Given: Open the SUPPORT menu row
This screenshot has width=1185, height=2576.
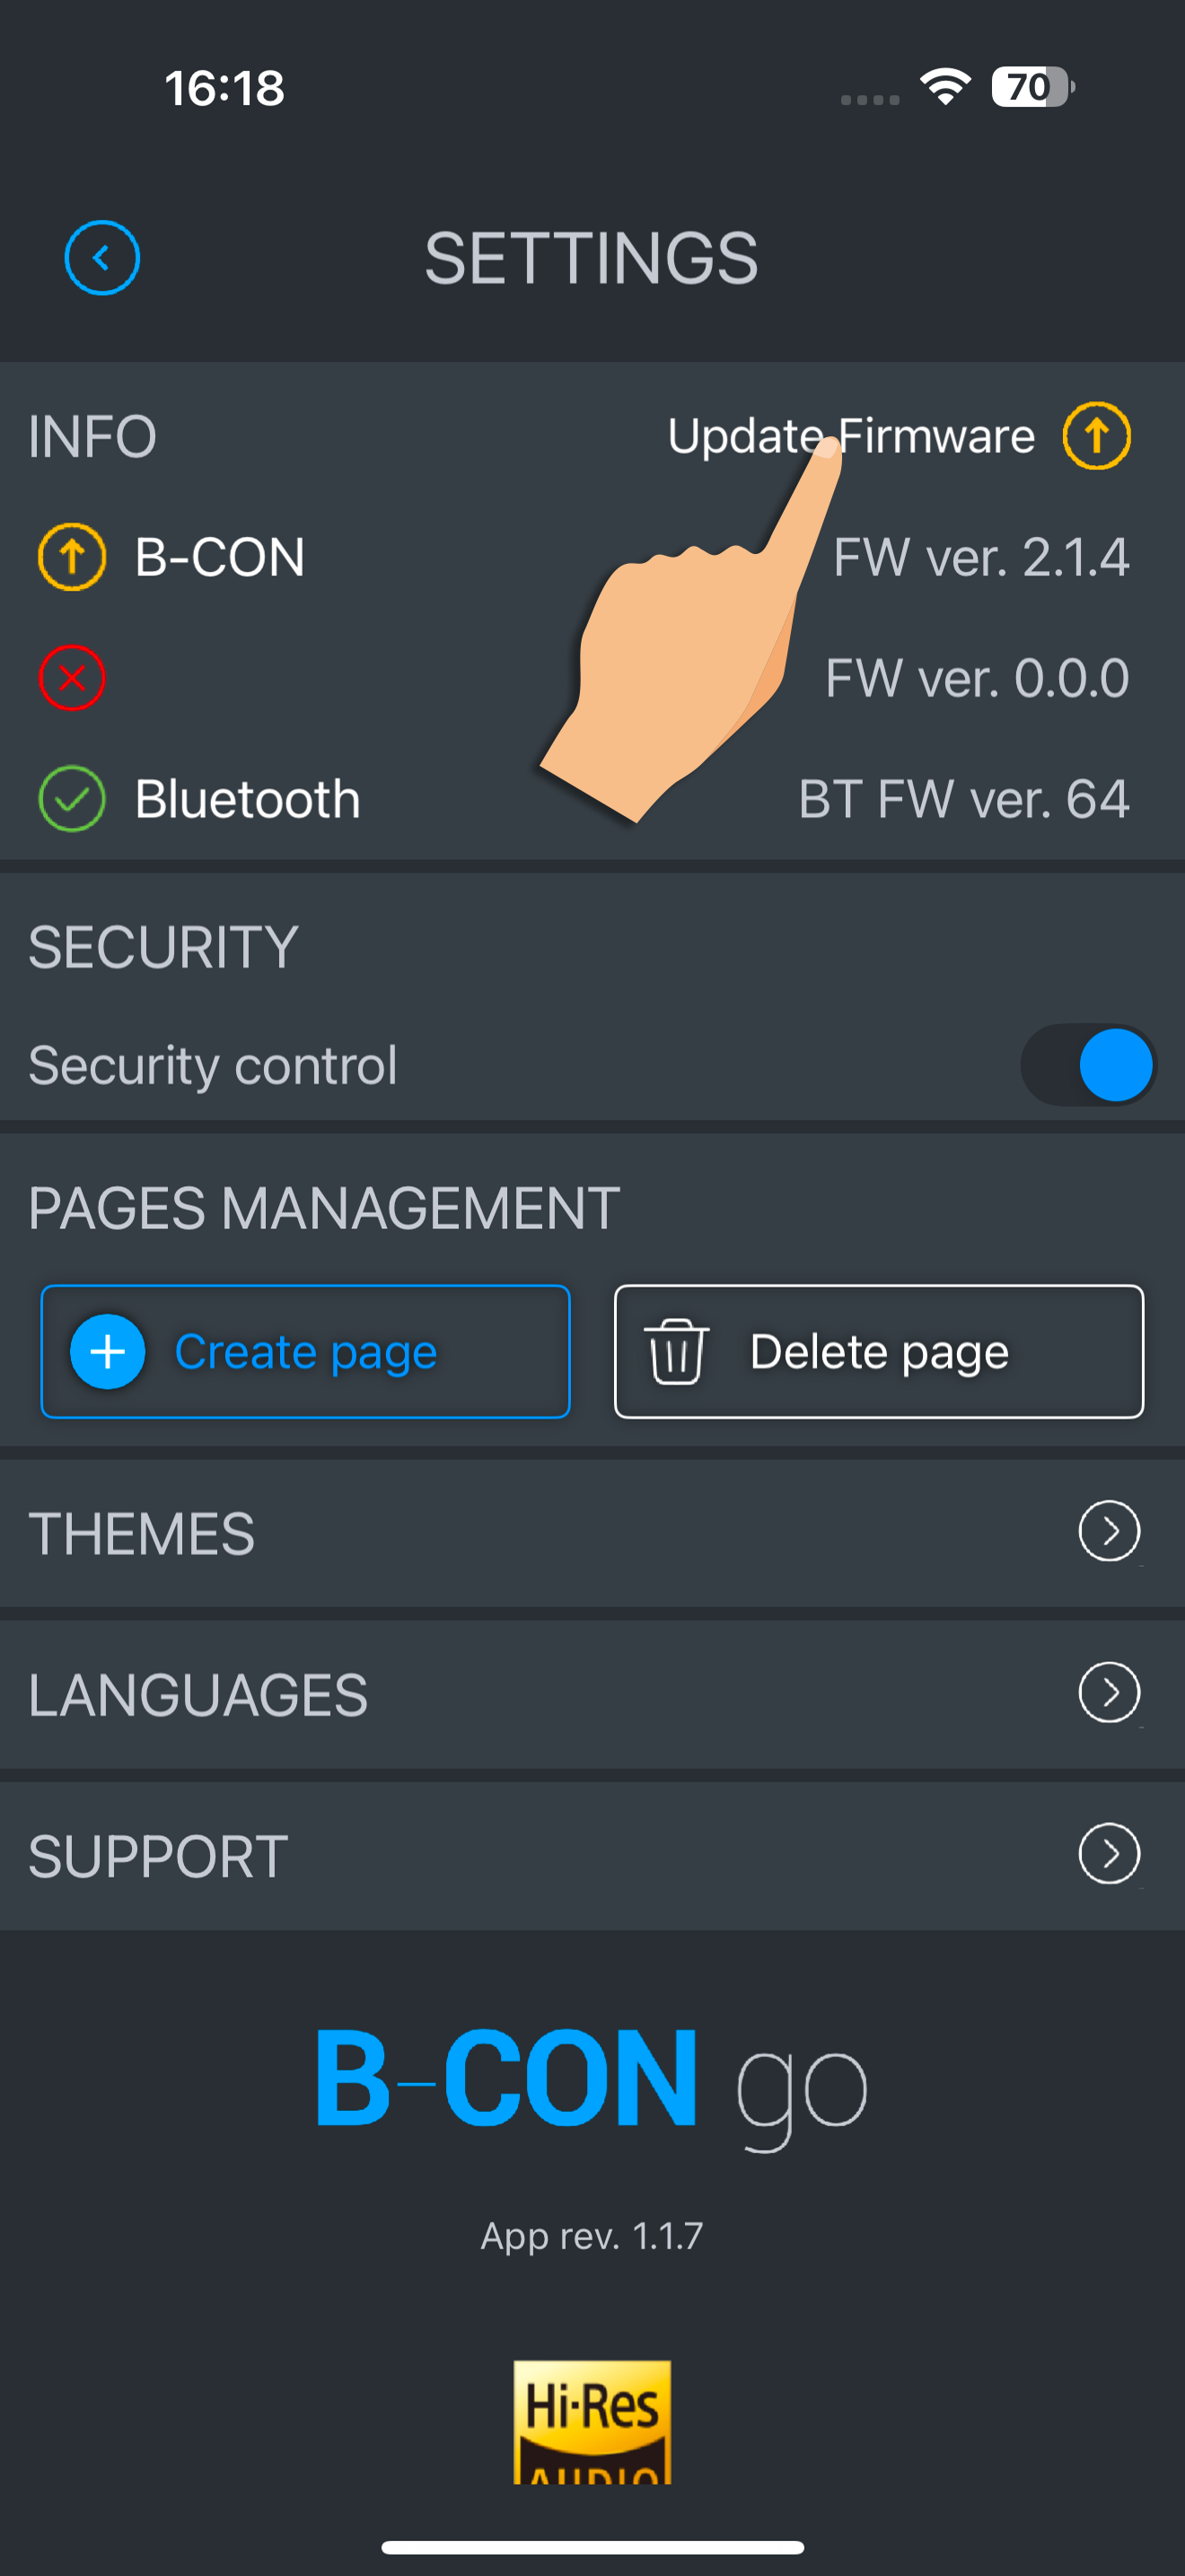Looking at the screenshot, I should click(x=592, y=1856).
